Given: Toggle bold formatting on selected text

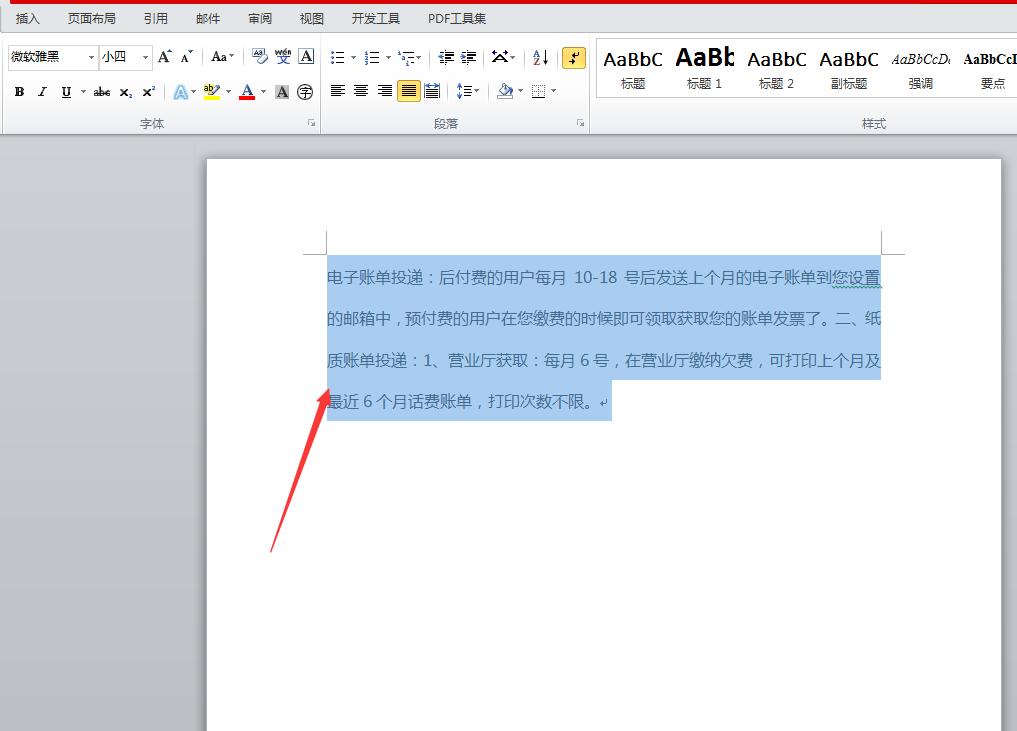Looking at the screenshot, I should [19, 91].
